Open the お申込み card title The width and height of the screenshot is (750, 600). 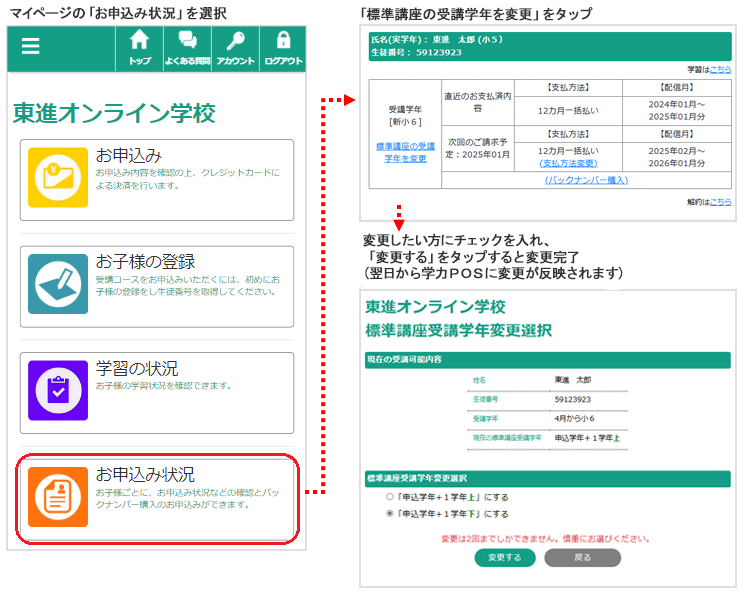(129, 156)
